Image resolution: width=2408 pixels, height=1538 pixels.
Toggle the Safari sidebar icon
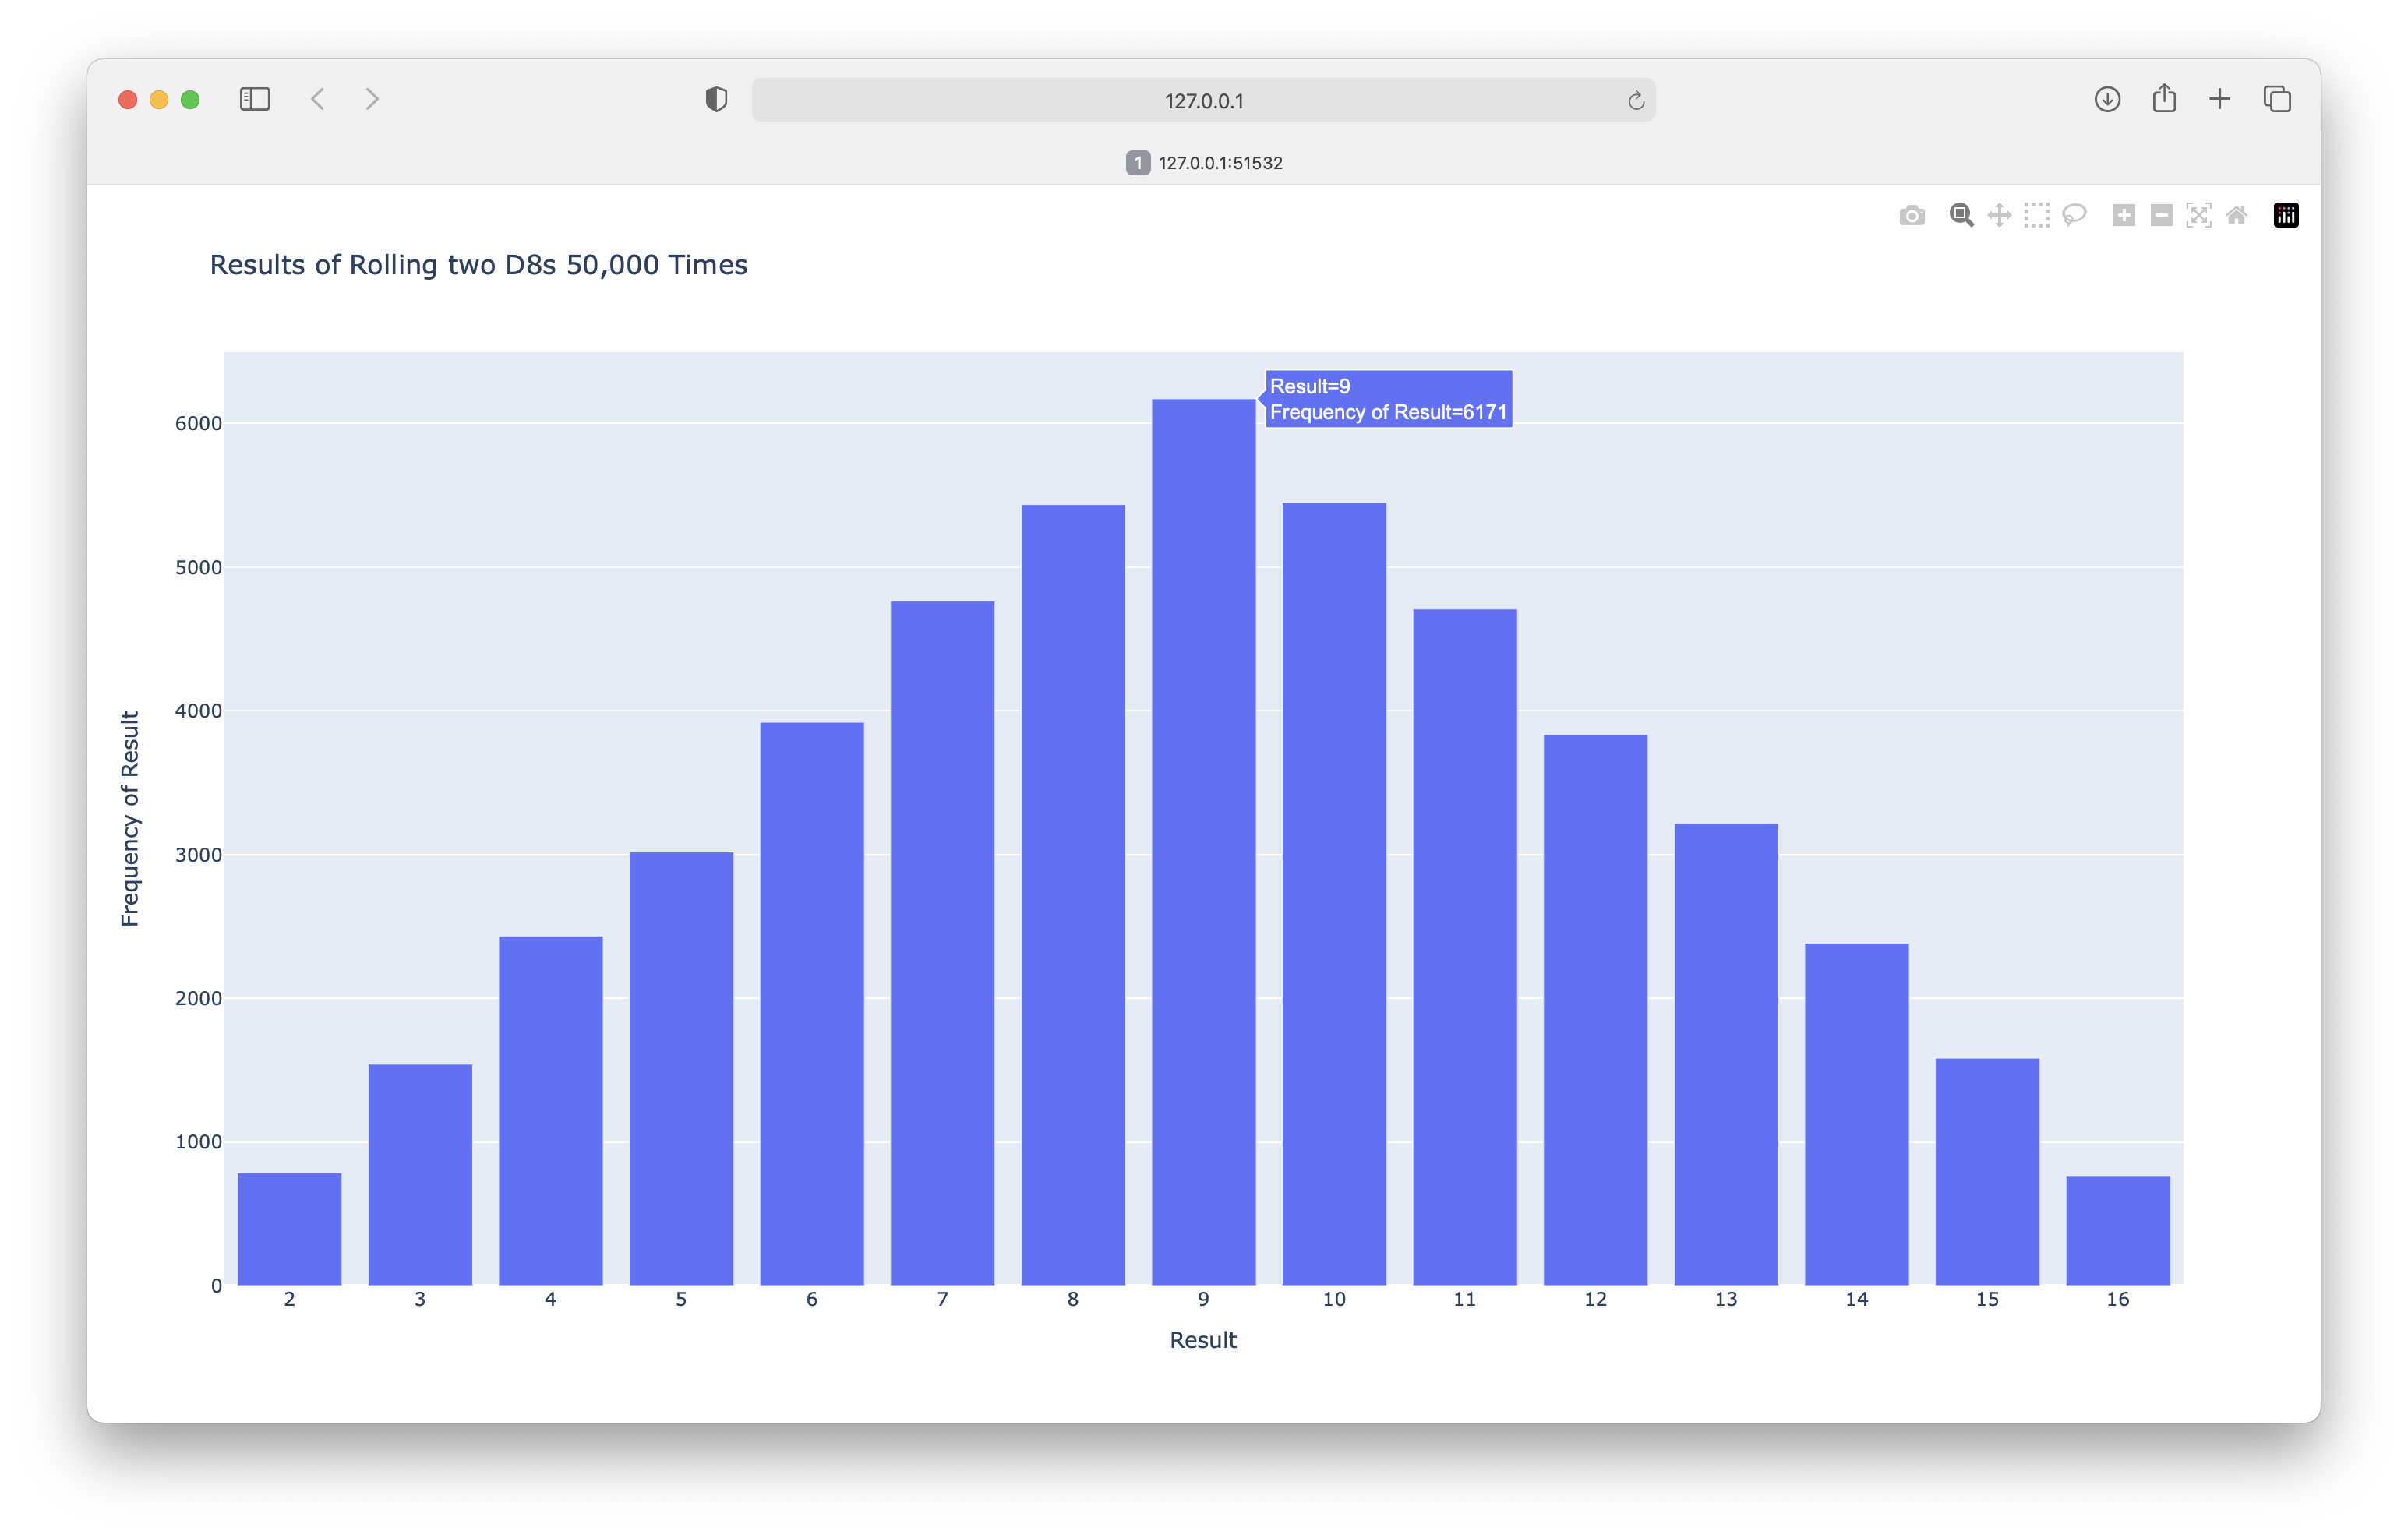[255, 99]
